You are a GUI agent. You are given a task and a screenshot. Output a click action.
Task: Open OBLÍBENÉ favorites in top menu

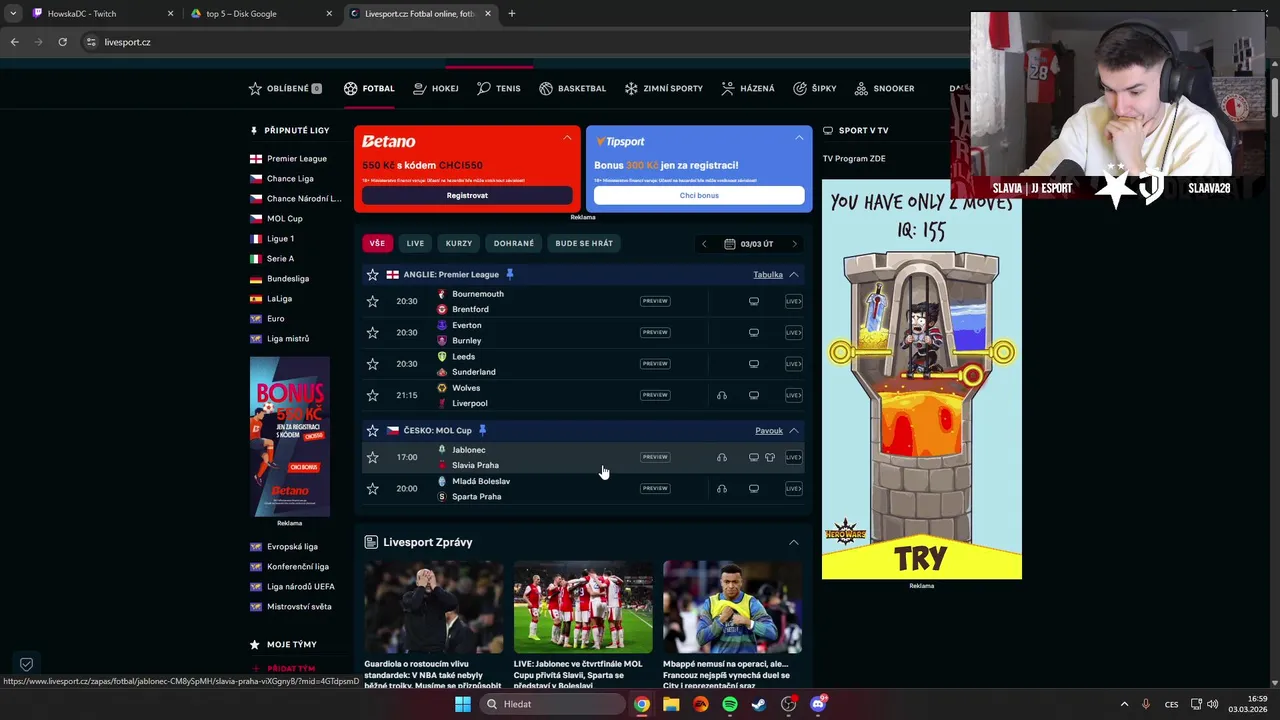(285, 88)
